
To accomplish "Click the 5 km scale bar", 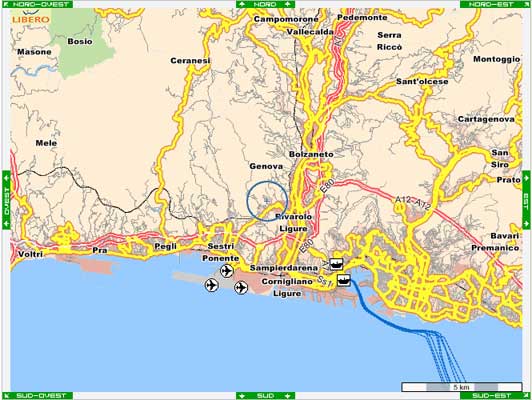I will [462, 387].
